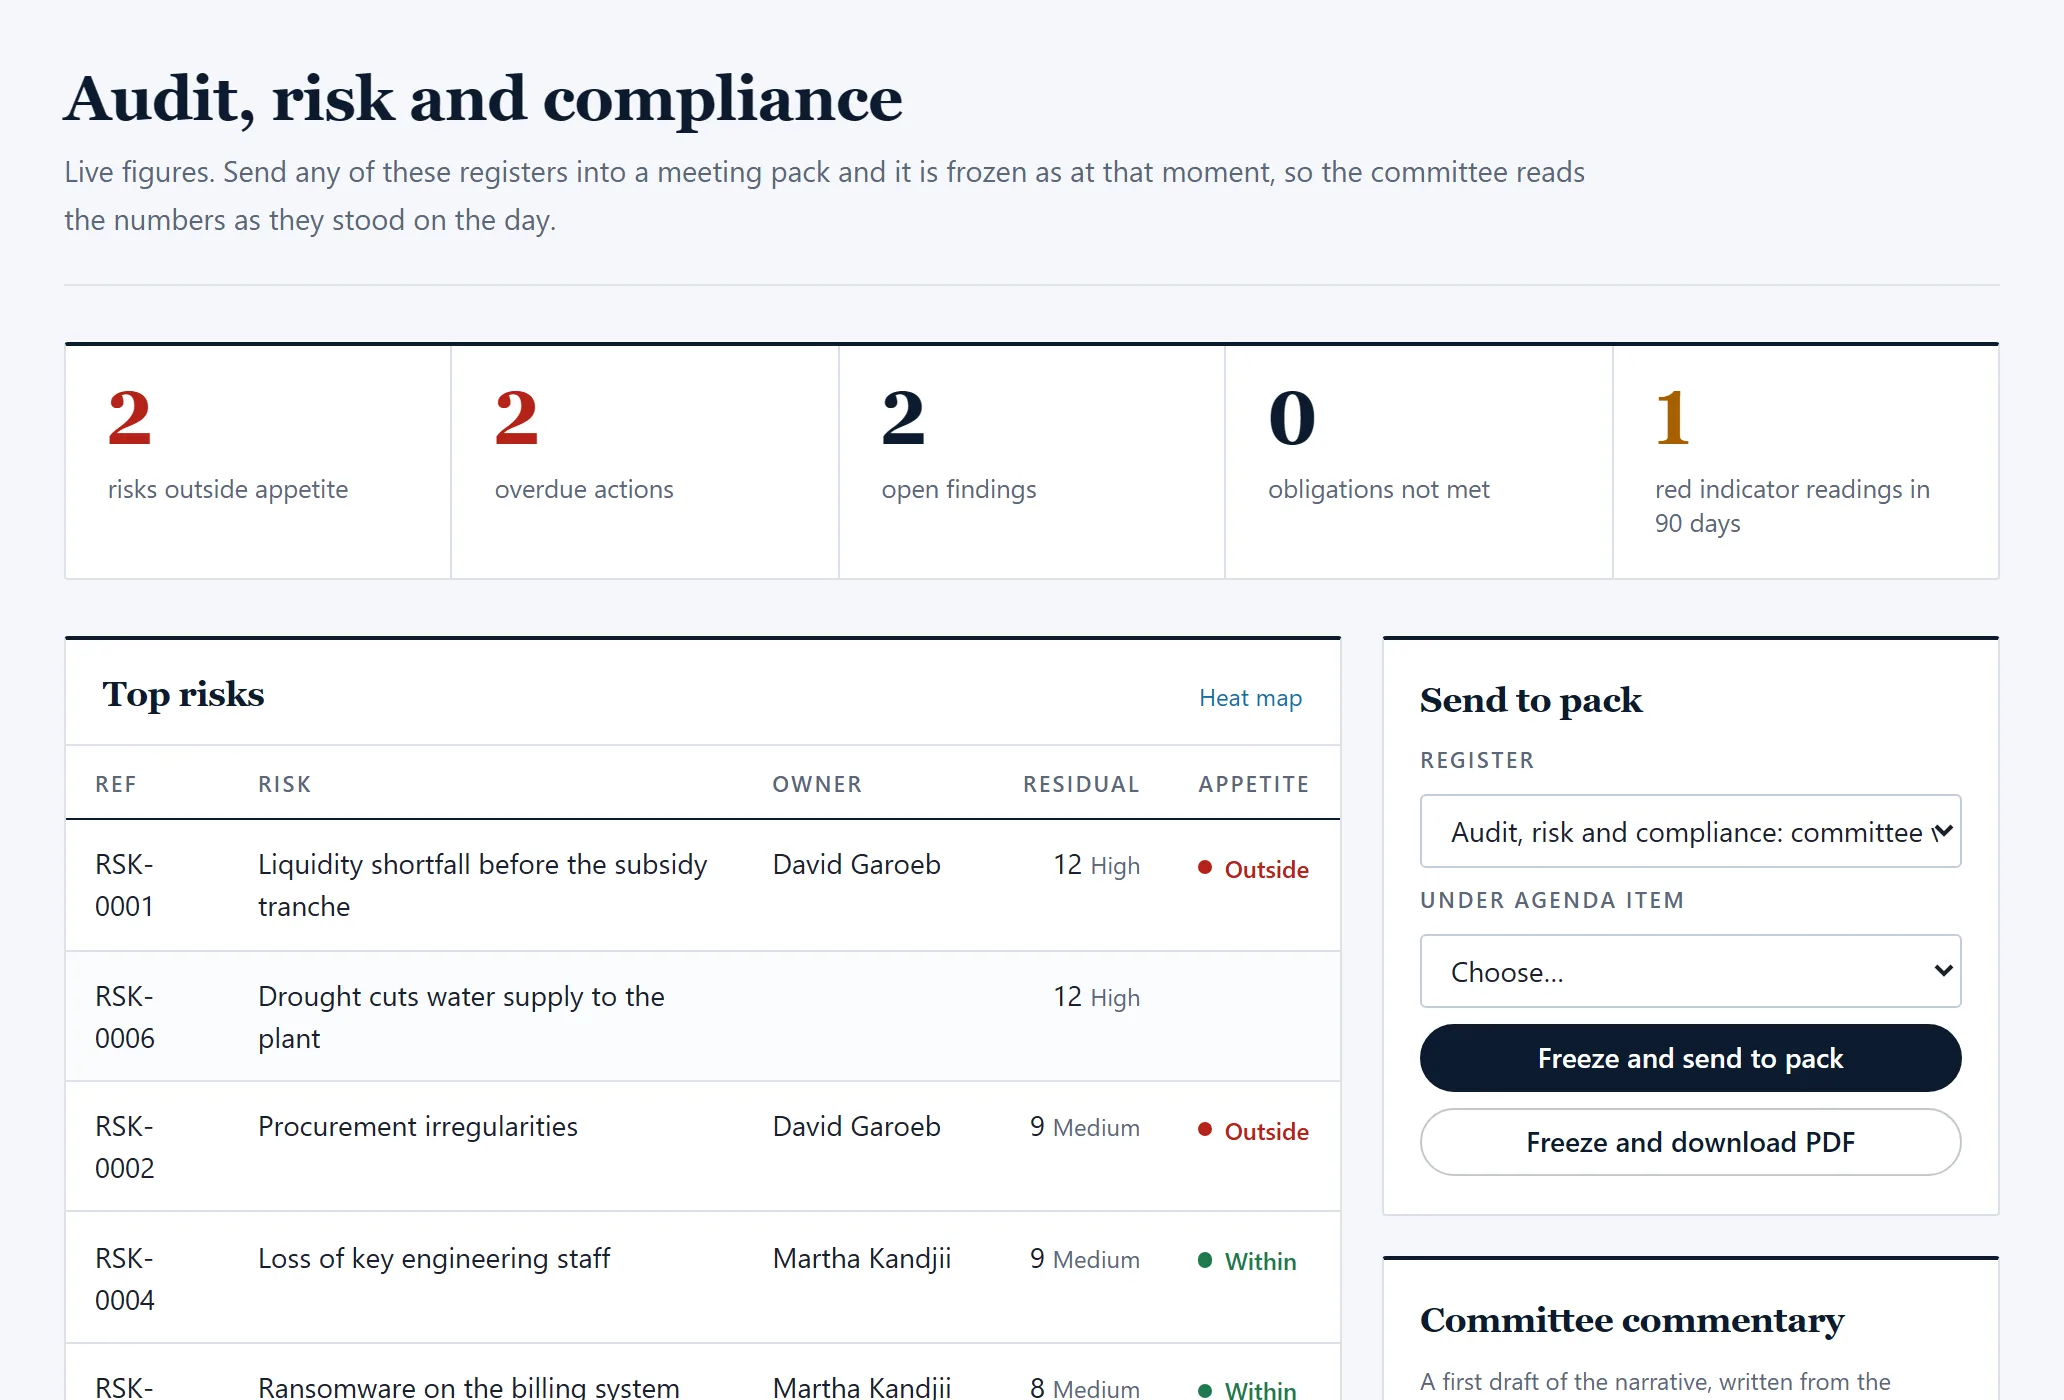This screenshot has width=2064, height=1400.
Task: Click owner David Garoeb in RSK-0001 row
Action: (857, 865)
